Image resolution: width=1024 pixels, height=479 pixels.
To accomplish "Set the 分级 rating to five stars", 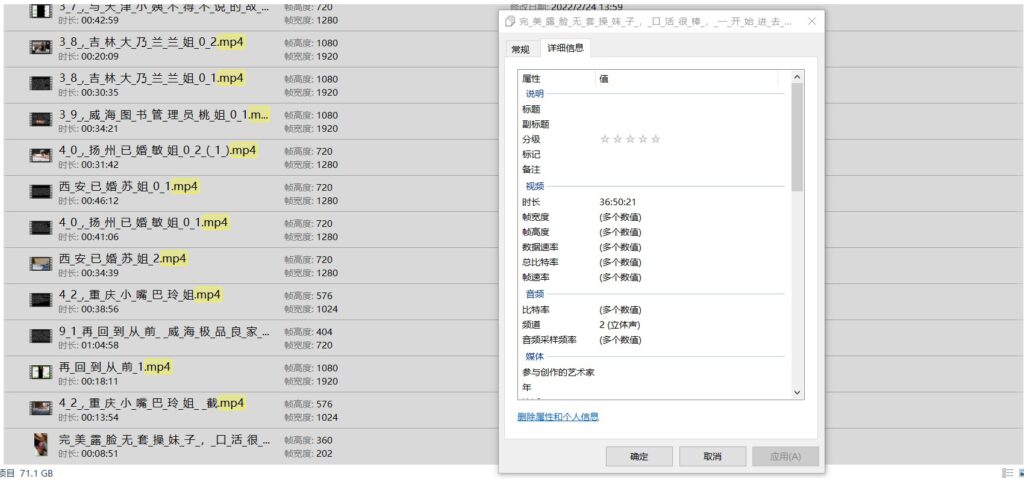I will click(656, 139).
